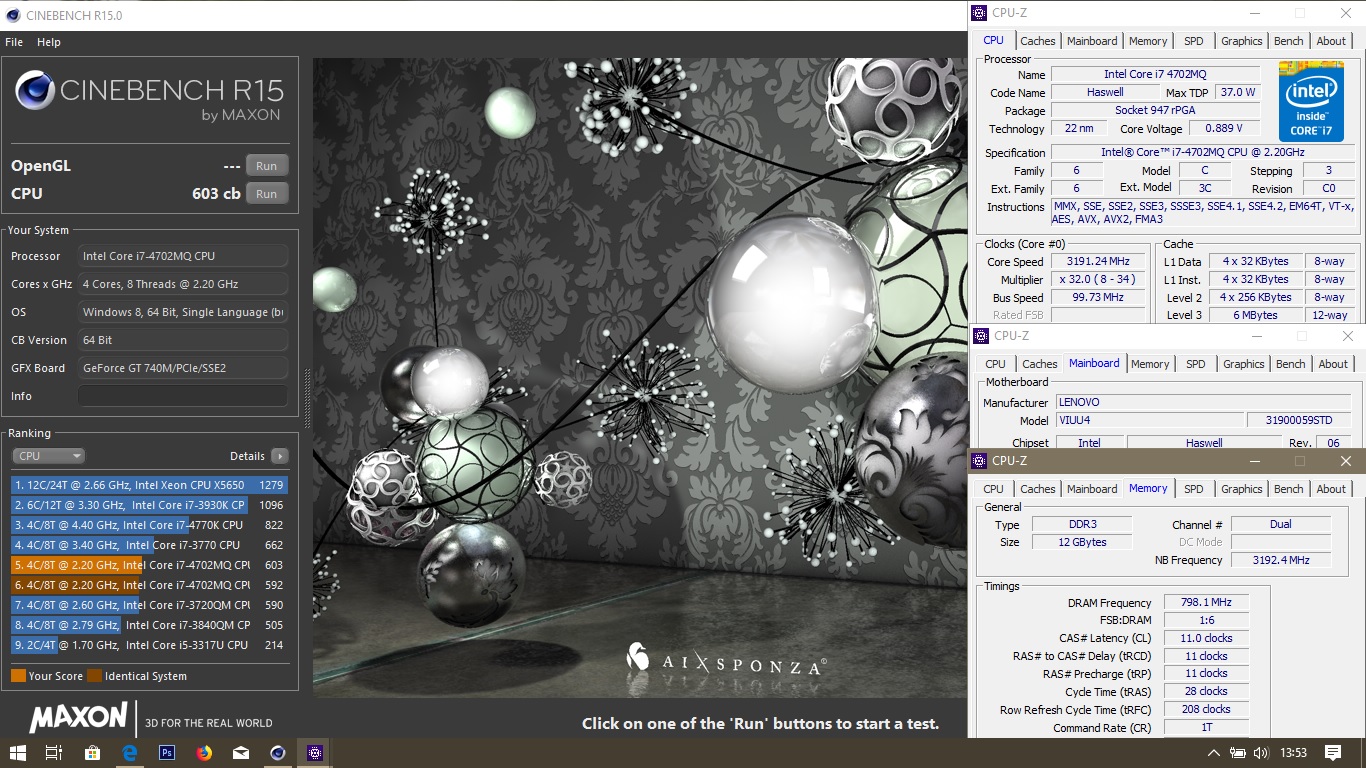Select Bench tab in top CPU-Z window
This screenshot has height=768, width=1366.
pyautogui.click(x=1289, y=41)
